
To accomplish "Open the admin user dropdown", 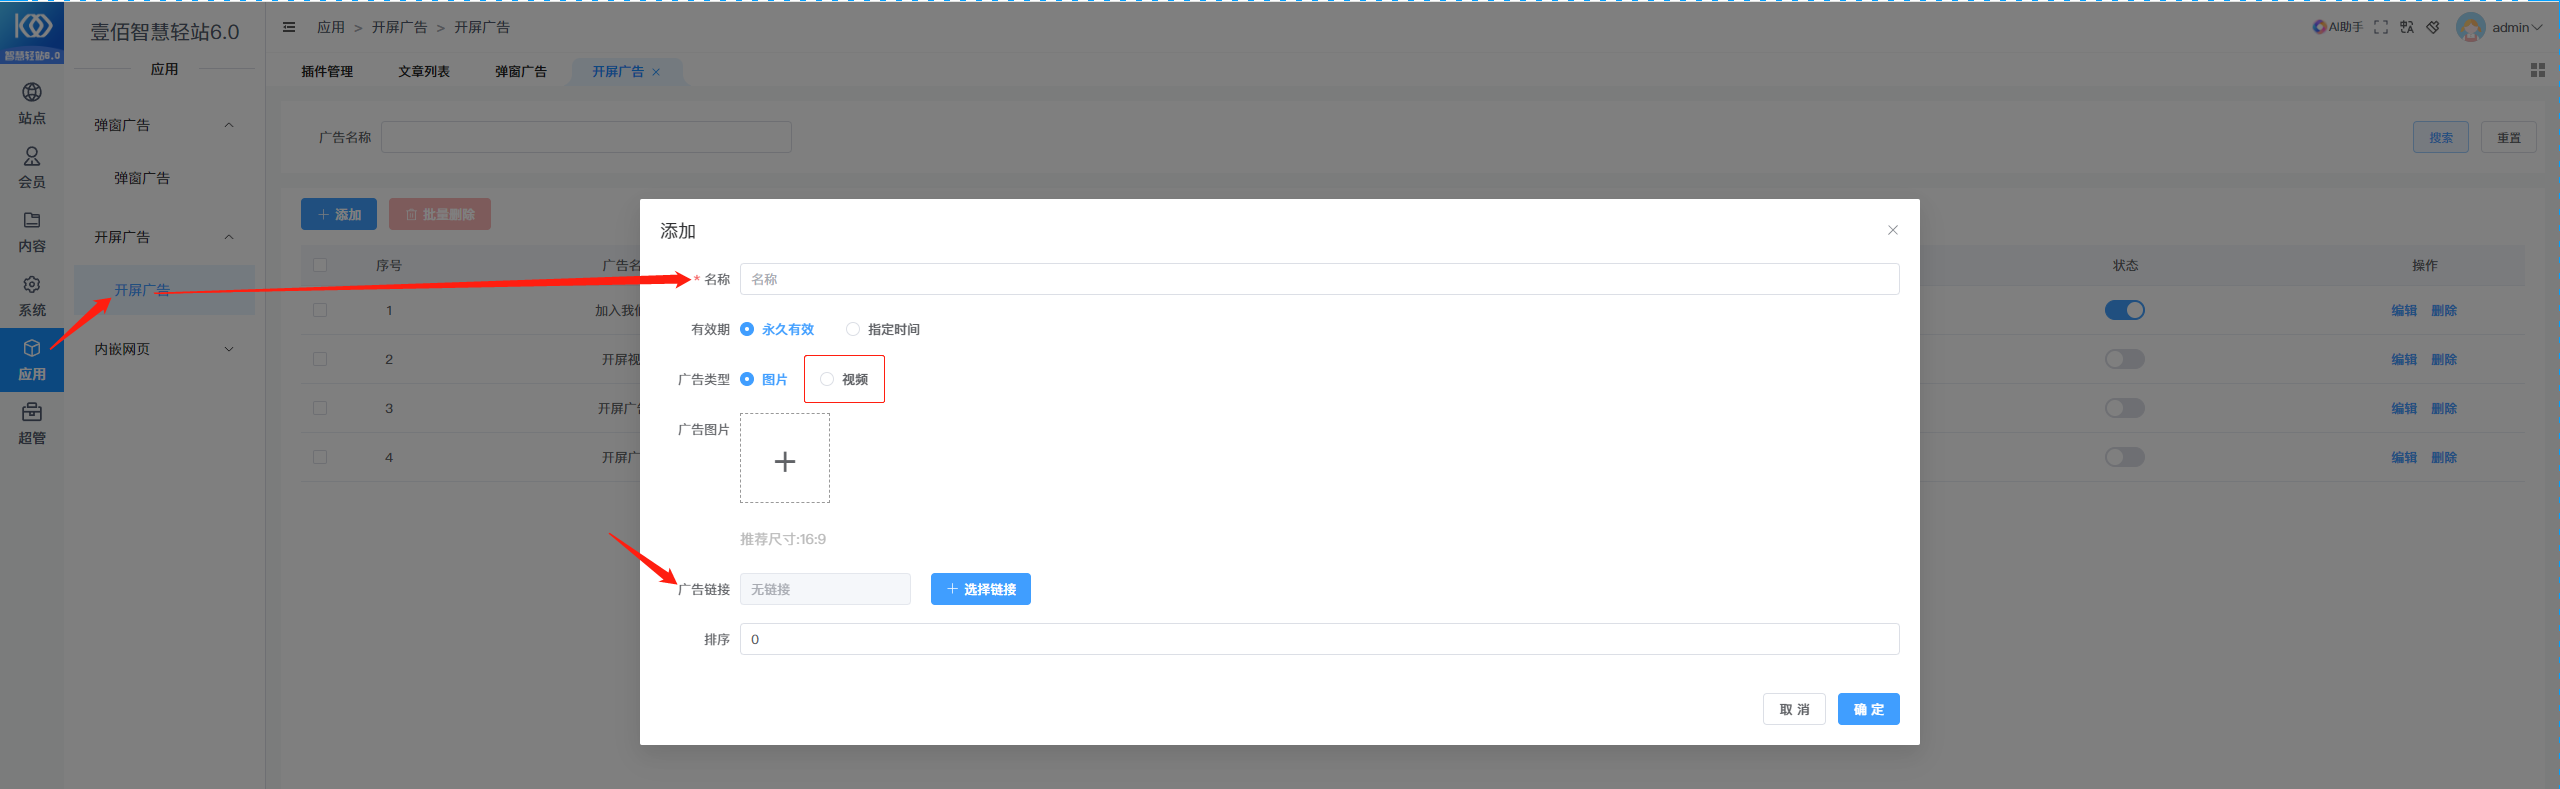I will [x=2500, y=27].
